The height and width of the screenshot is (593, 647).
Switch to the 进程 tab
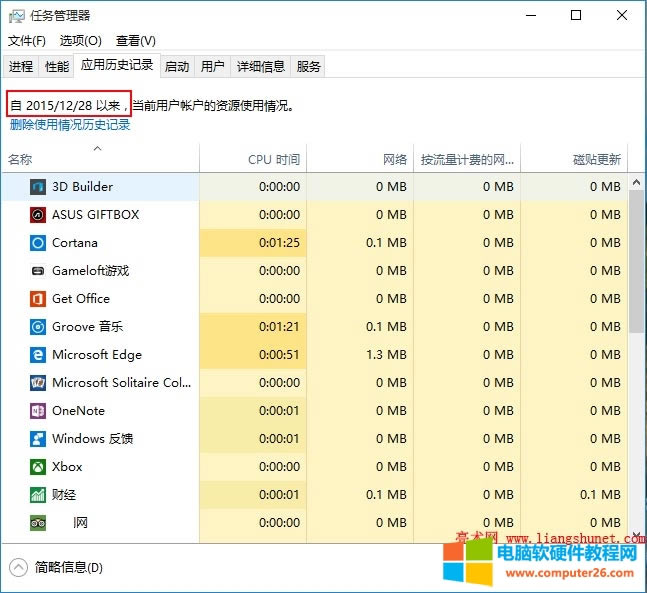[x=21, y=66]
